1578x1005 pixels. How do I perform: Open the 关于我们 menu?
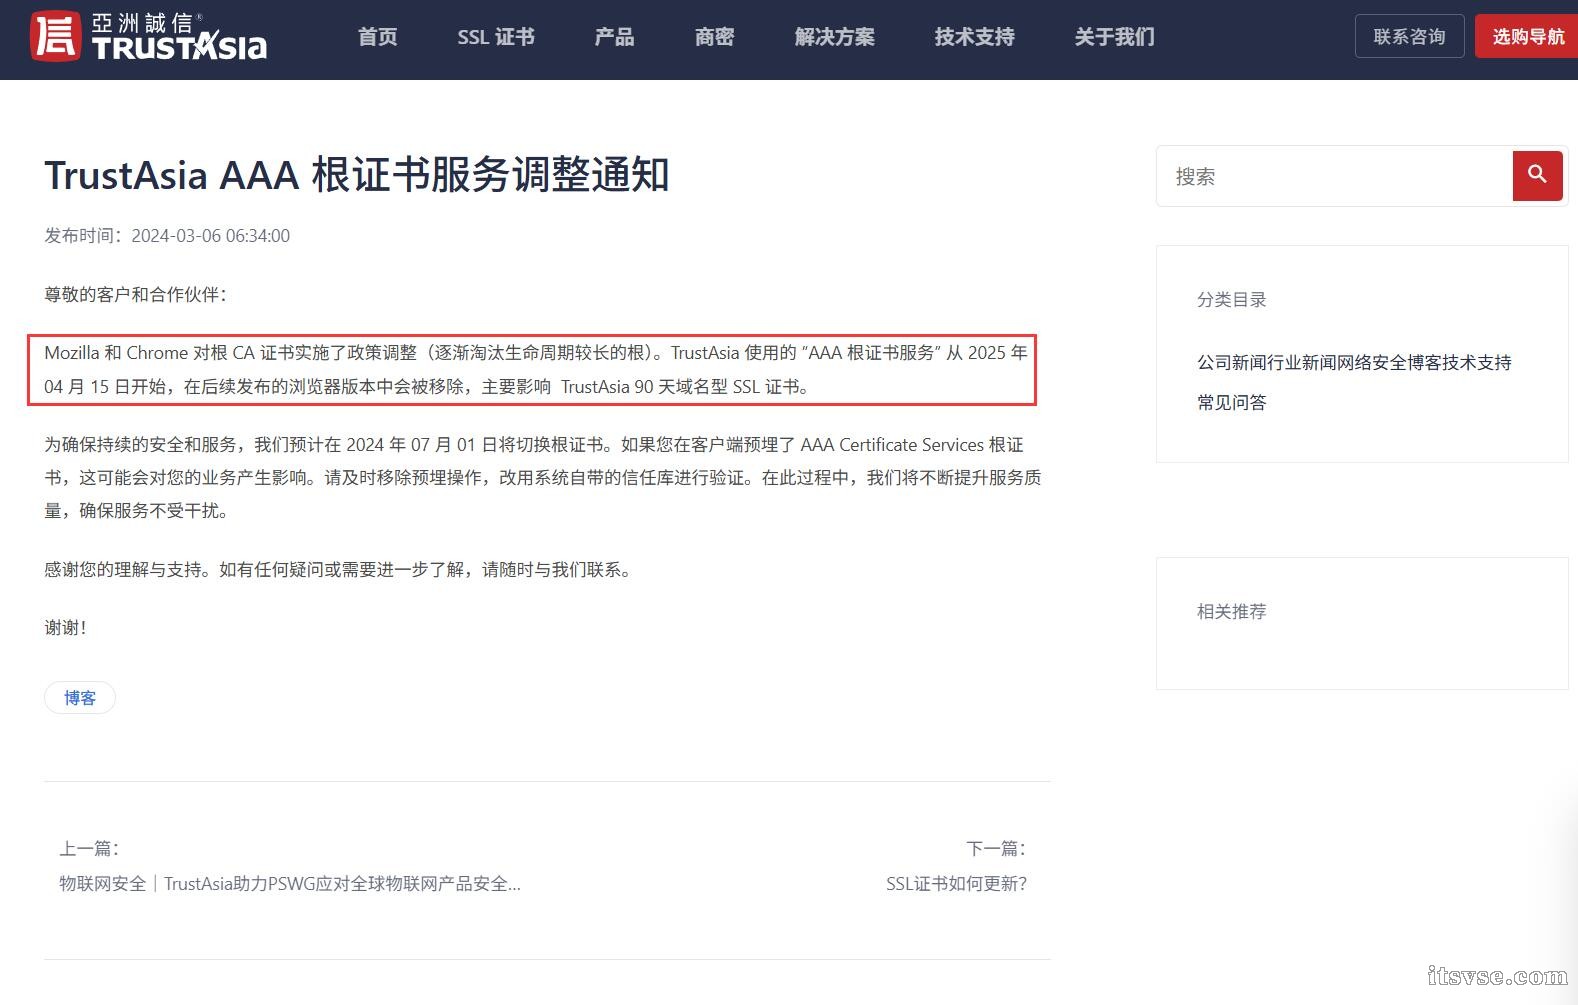[1114, 37]
